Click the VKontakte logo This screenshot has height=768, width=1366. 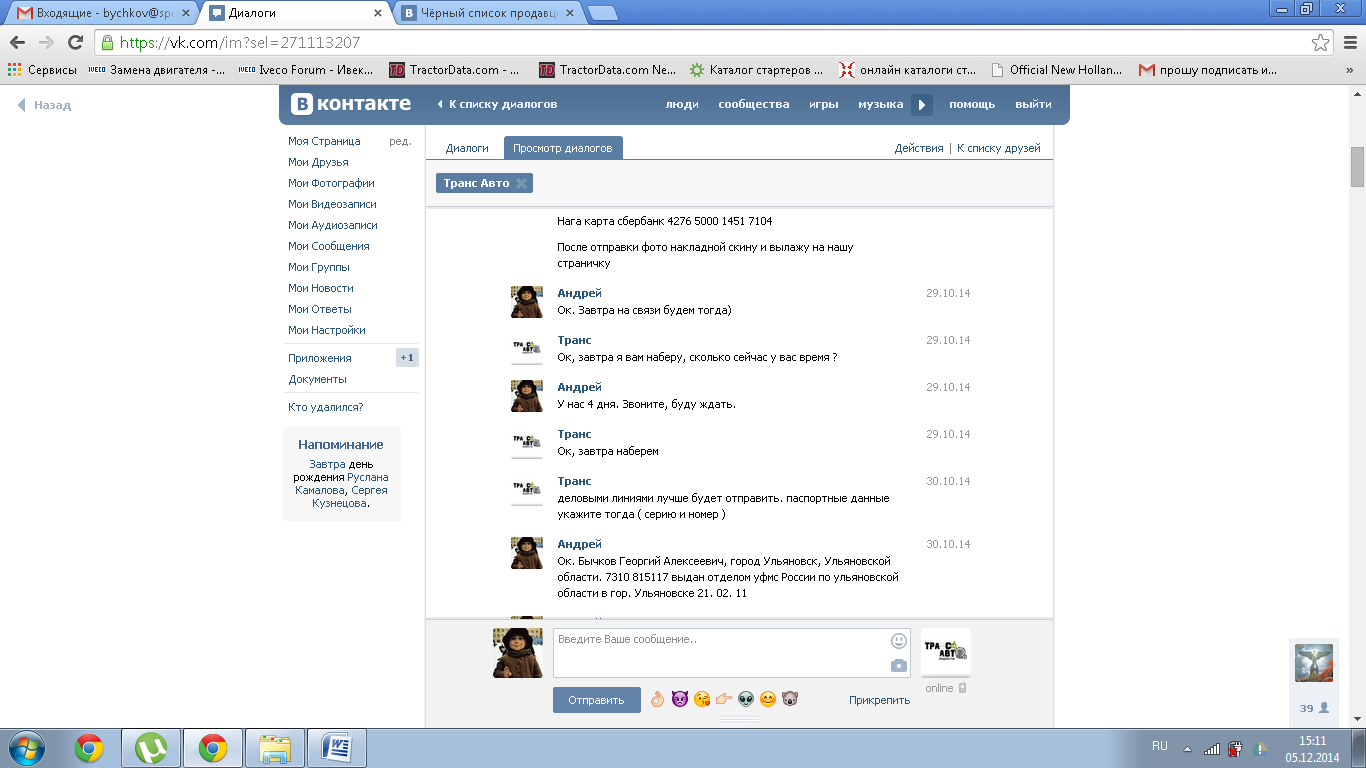coord(351,104)
